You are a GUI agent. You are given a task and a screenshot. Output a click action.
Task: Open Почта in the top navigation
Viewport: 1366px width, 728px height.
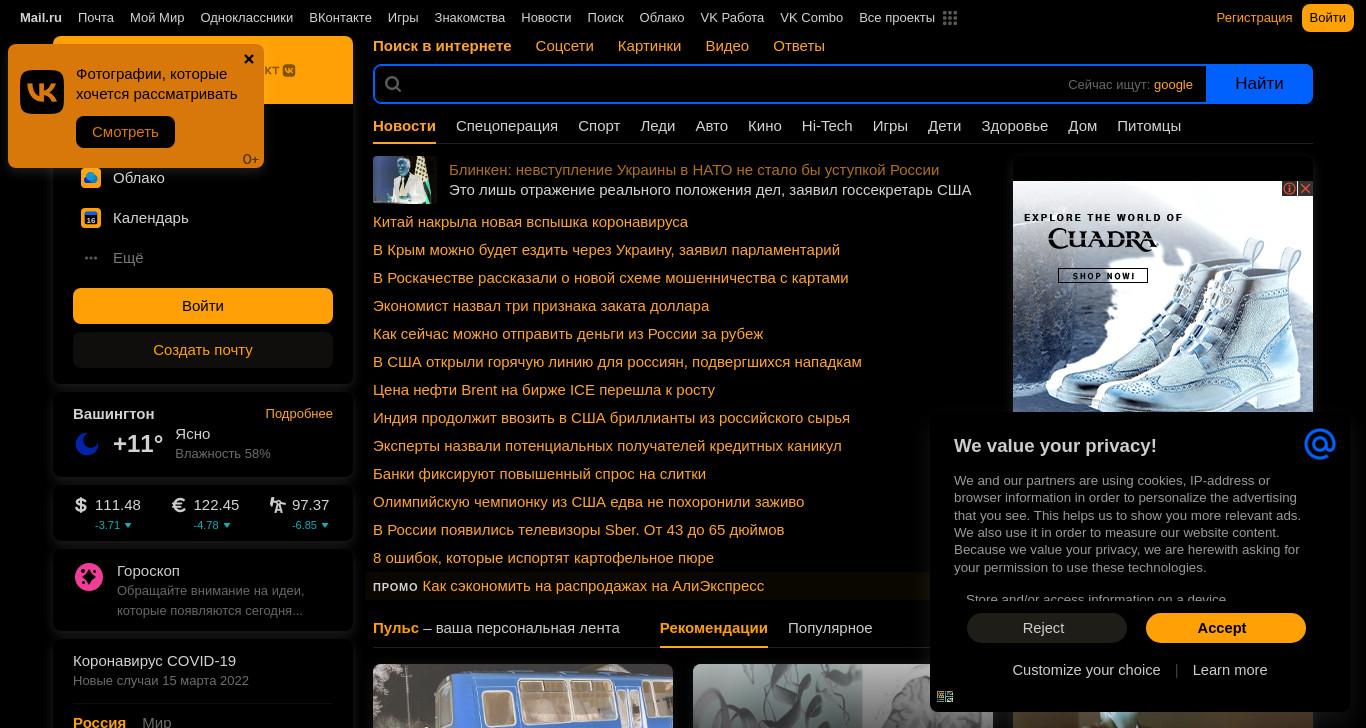[96, 18]
